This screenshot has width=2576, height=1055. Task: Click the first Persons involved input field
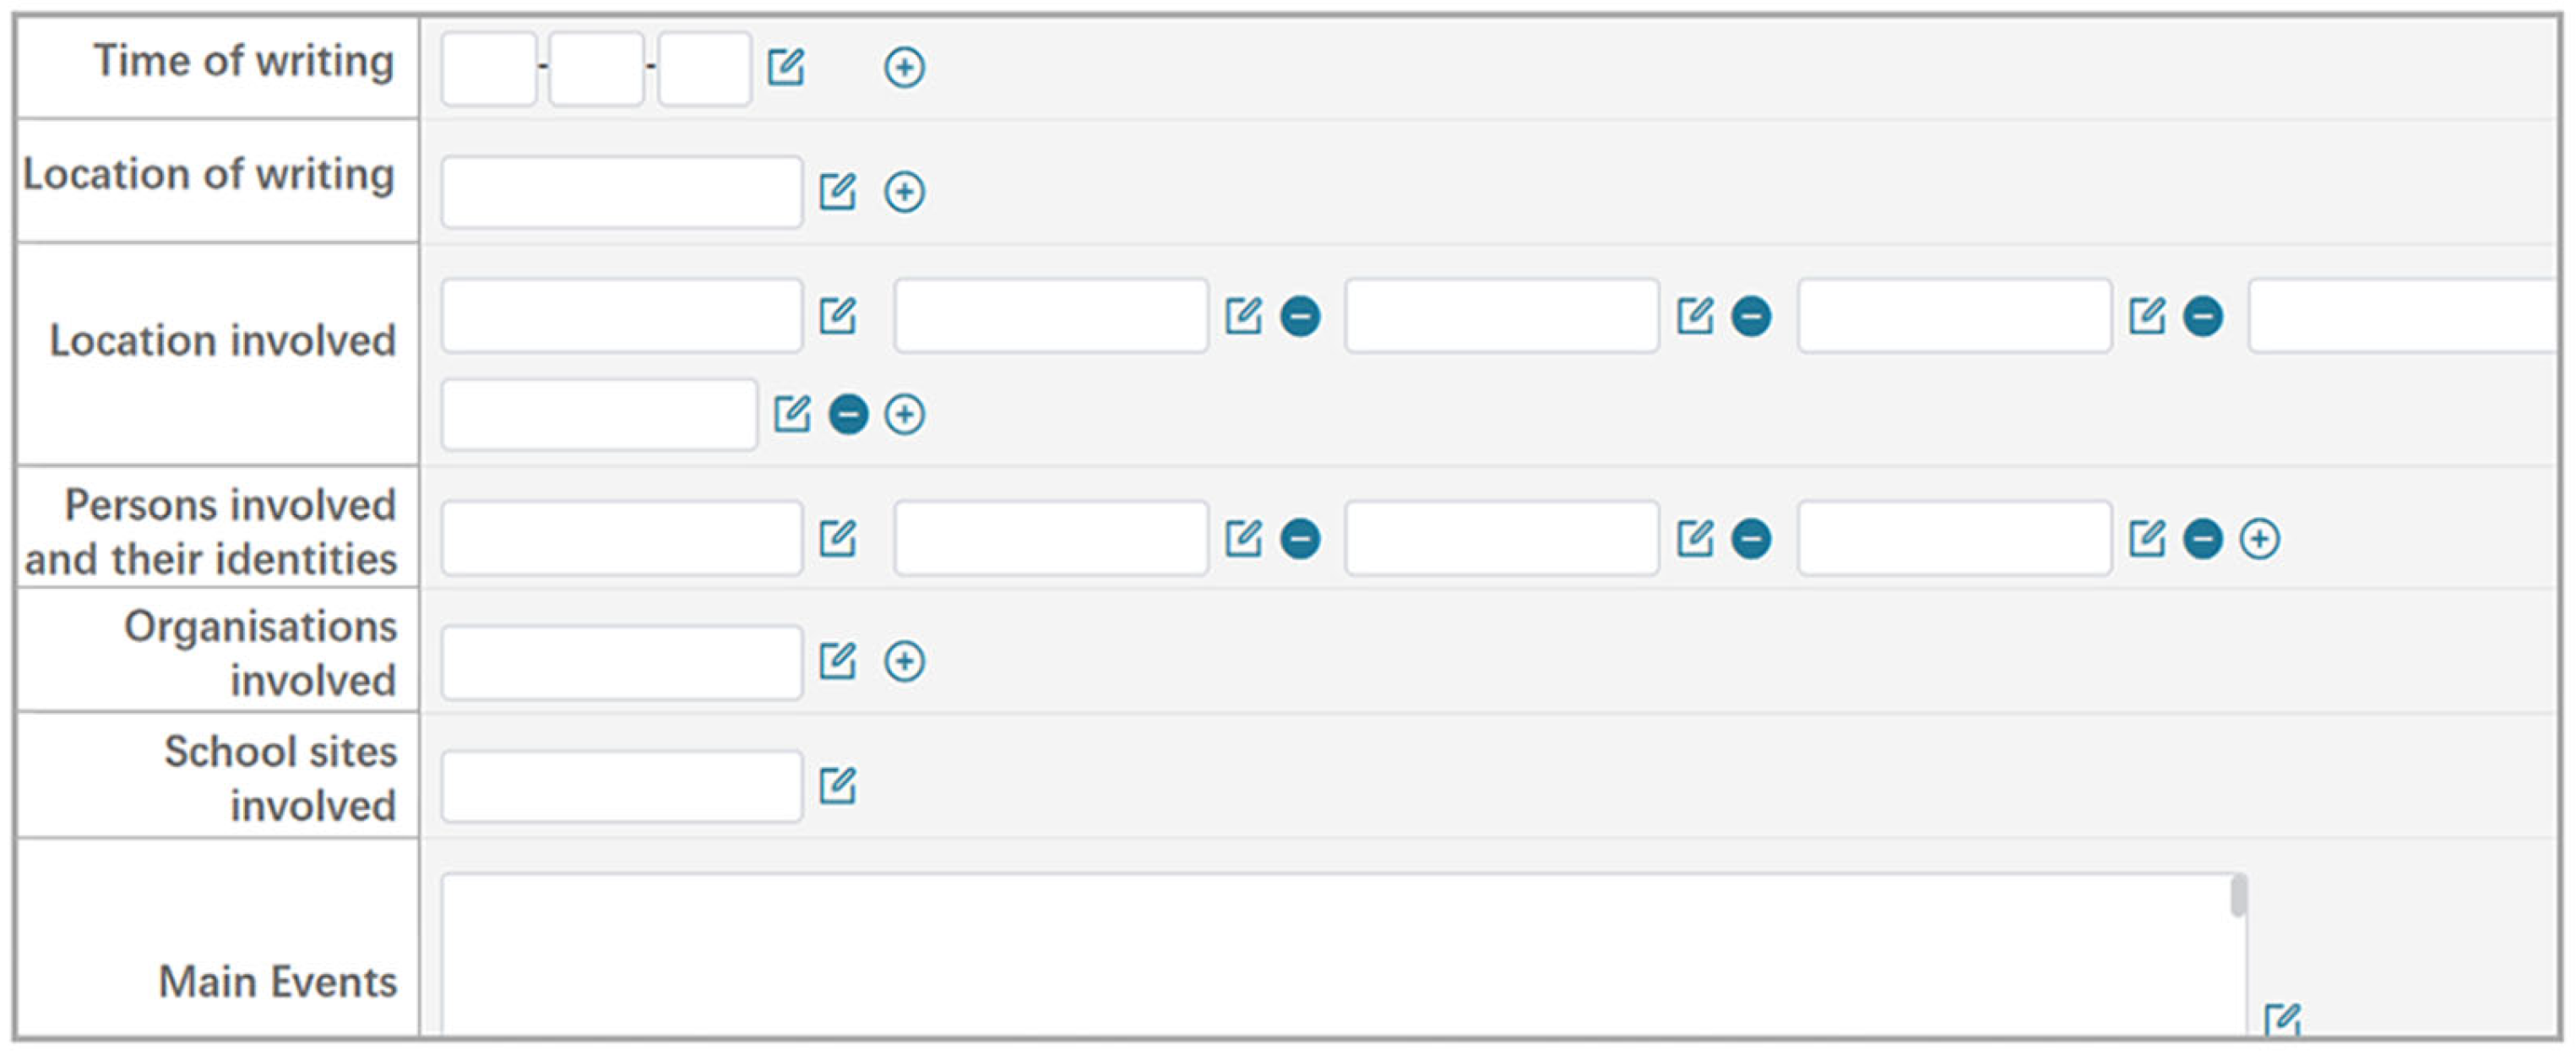(621, 539)
